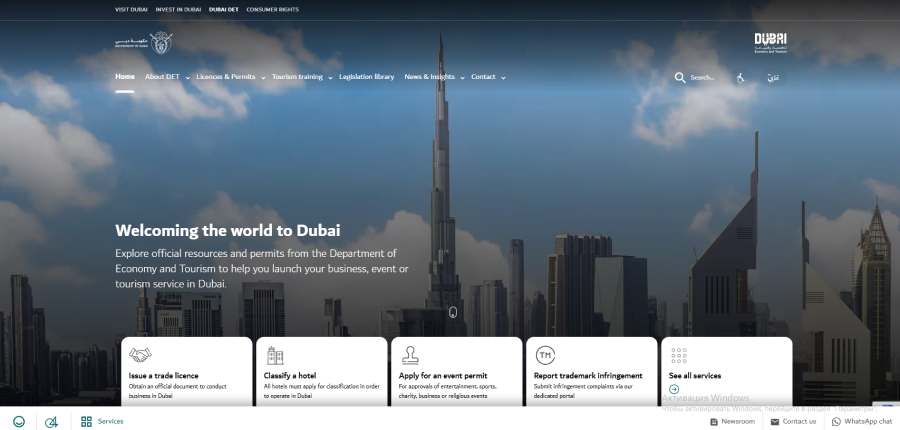Open accessibility options wheelchair icon
Viewport: 900px width, 430px height.
(x=740, y=78)
